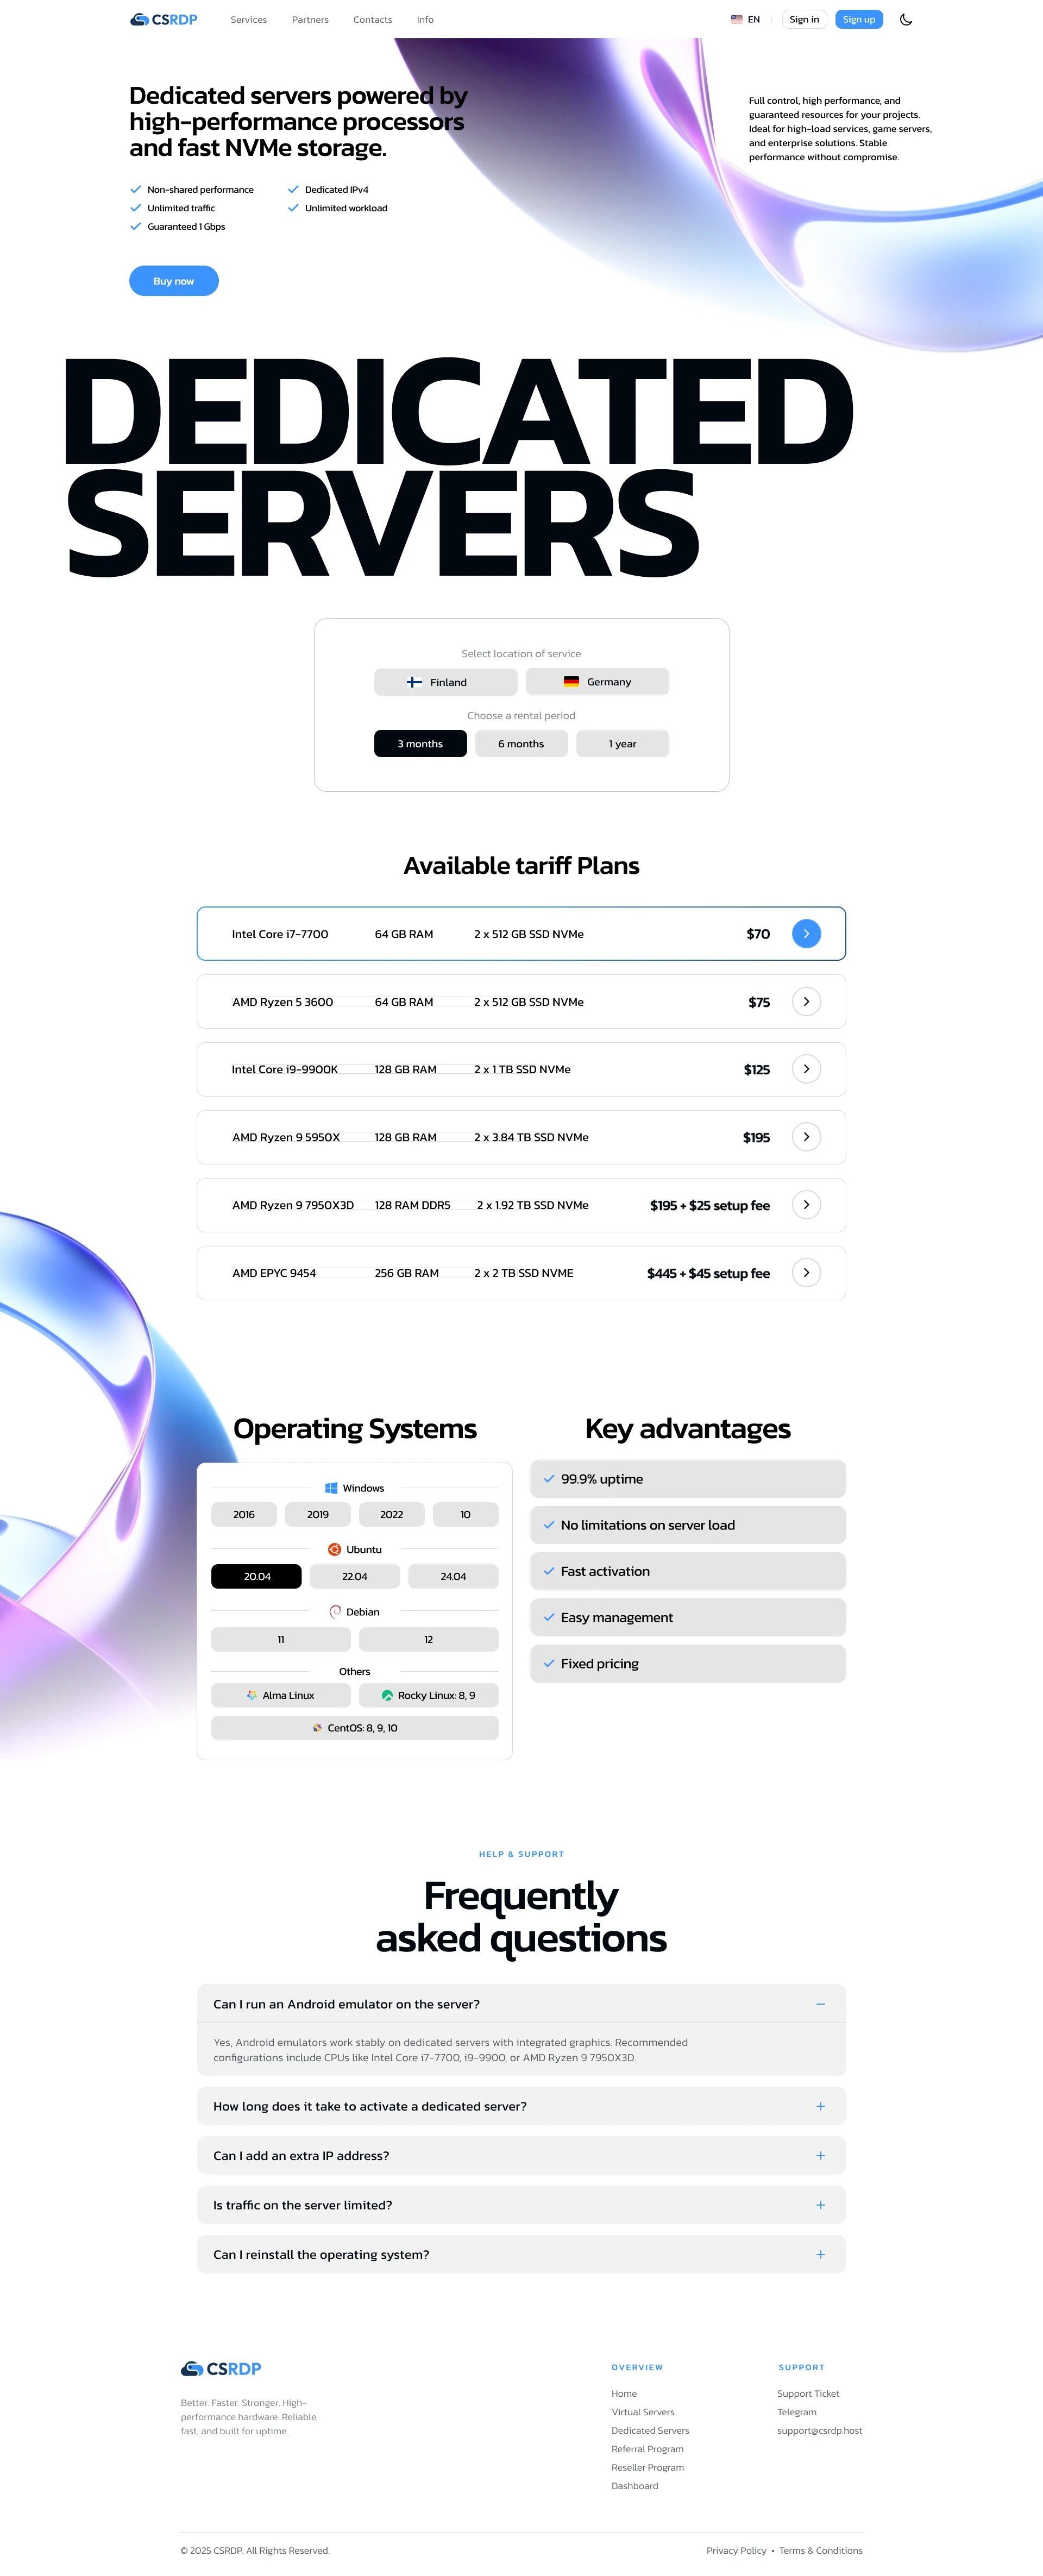Select Ubuntu 22.04 version
This screenshot has width=1043, height=2576.
click(354, 1576)
